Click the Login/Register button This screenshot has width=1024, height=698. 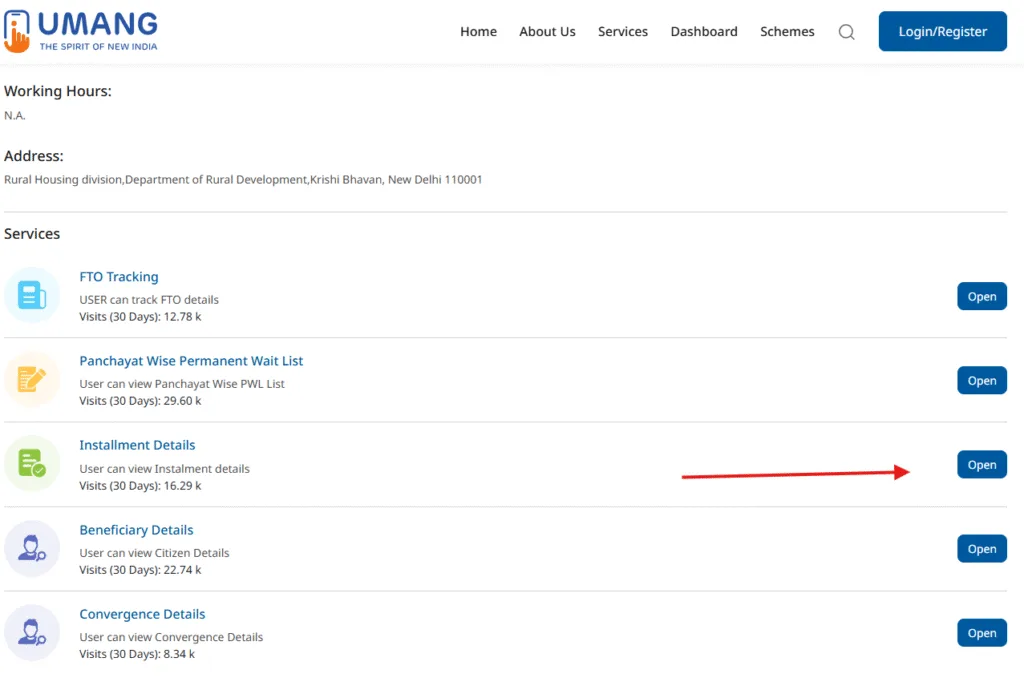pyautogui.click(x=942, y=31)
